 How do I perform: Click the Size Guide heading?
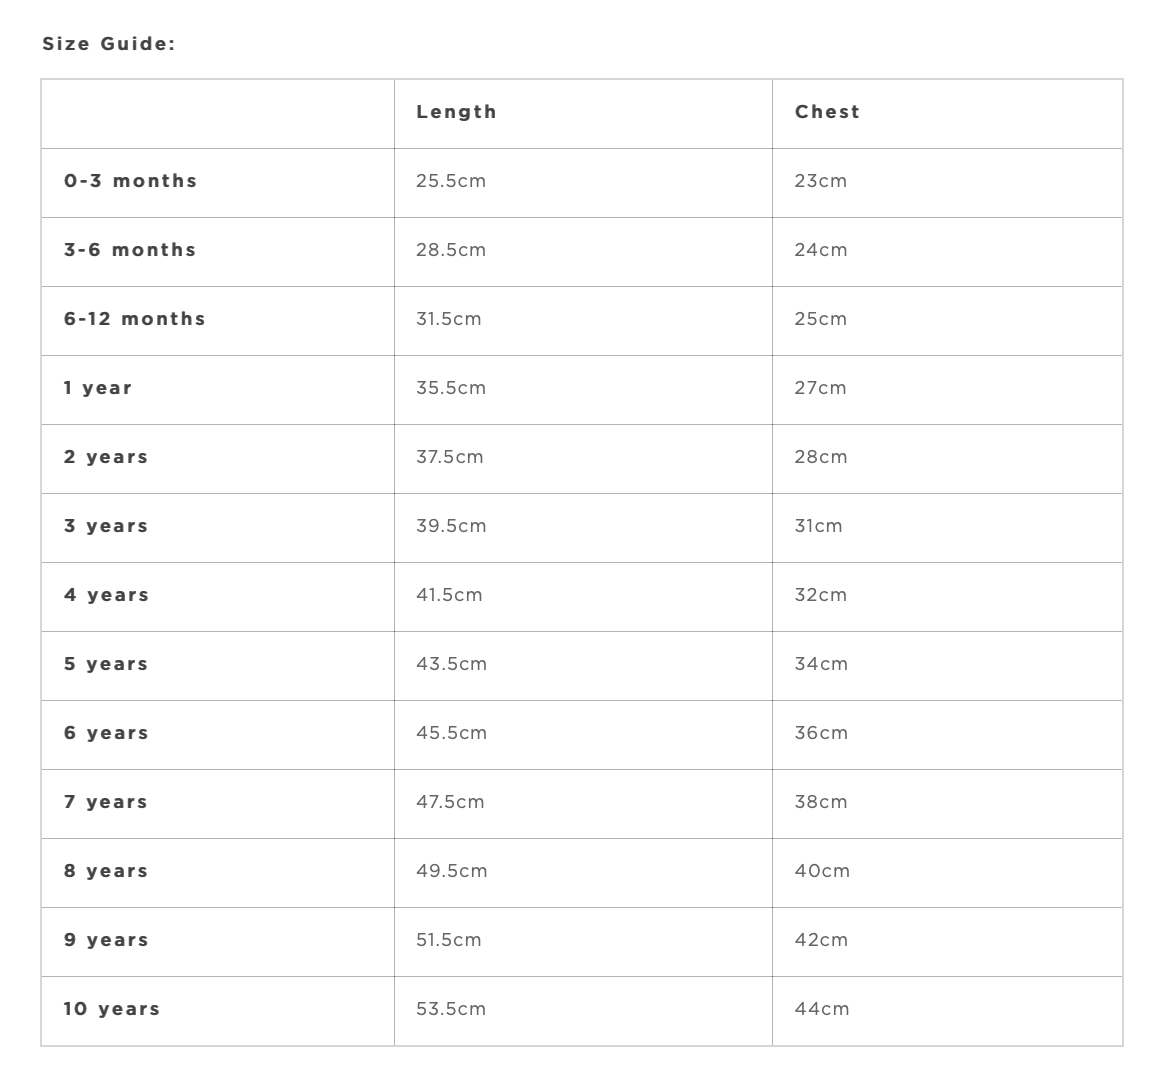pos(108,44)
